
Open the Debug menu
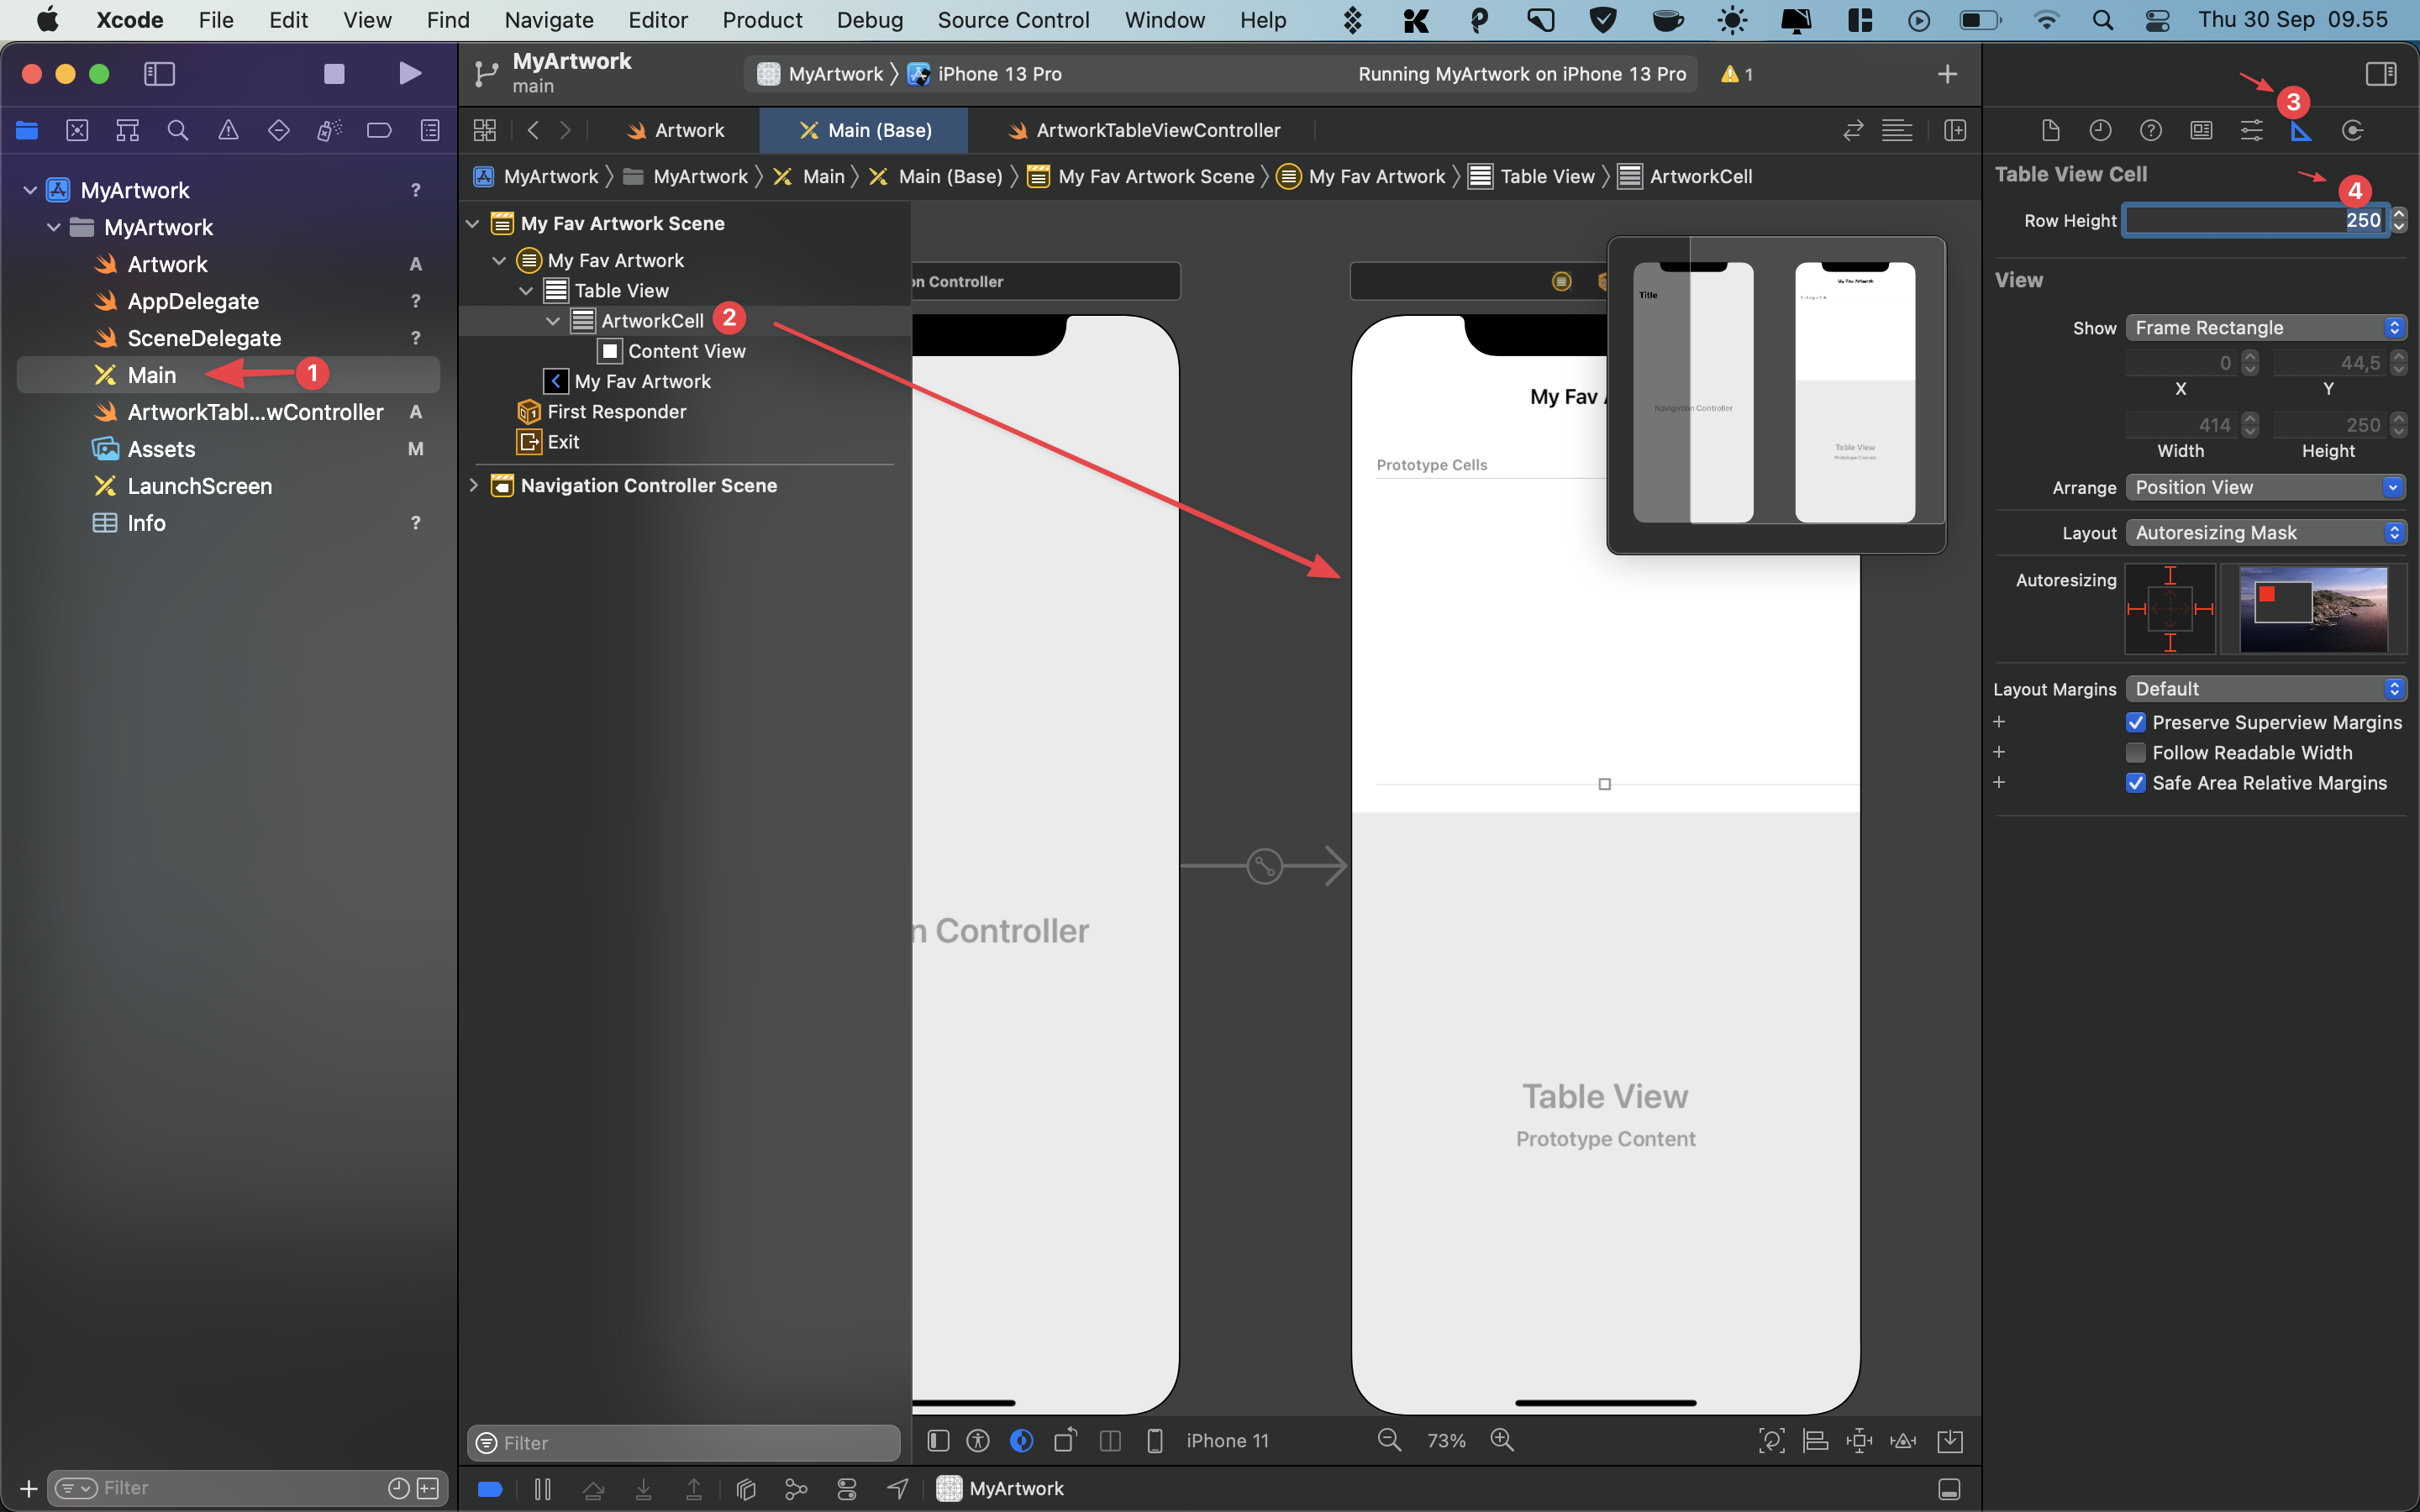pyautogui.click(x=869, y=20)
